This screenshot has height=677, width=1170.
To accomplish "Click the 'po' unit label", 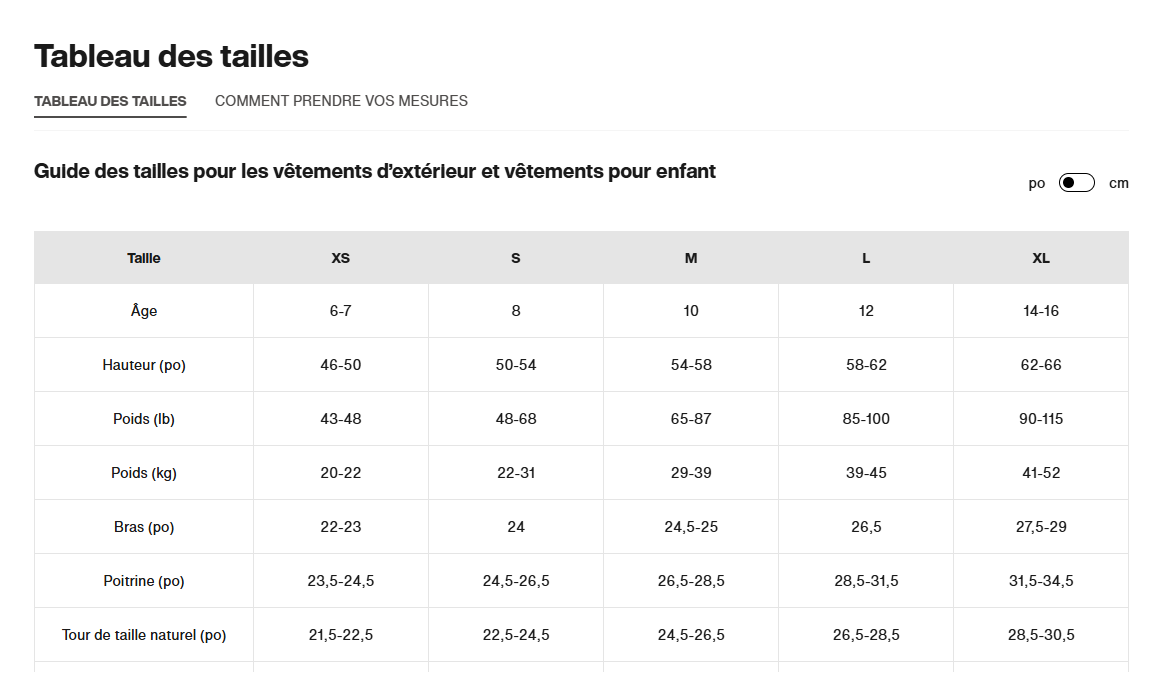I will click(1037, 183).
